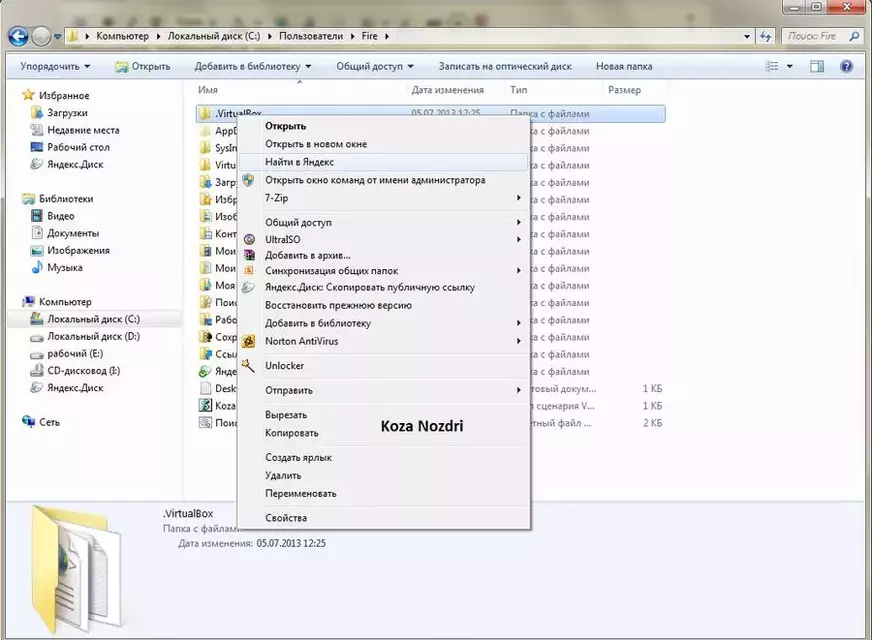The image size is (872, 640).
Task: Click the 'рабочий (E:)' drive icon
Action: point(37,354)
